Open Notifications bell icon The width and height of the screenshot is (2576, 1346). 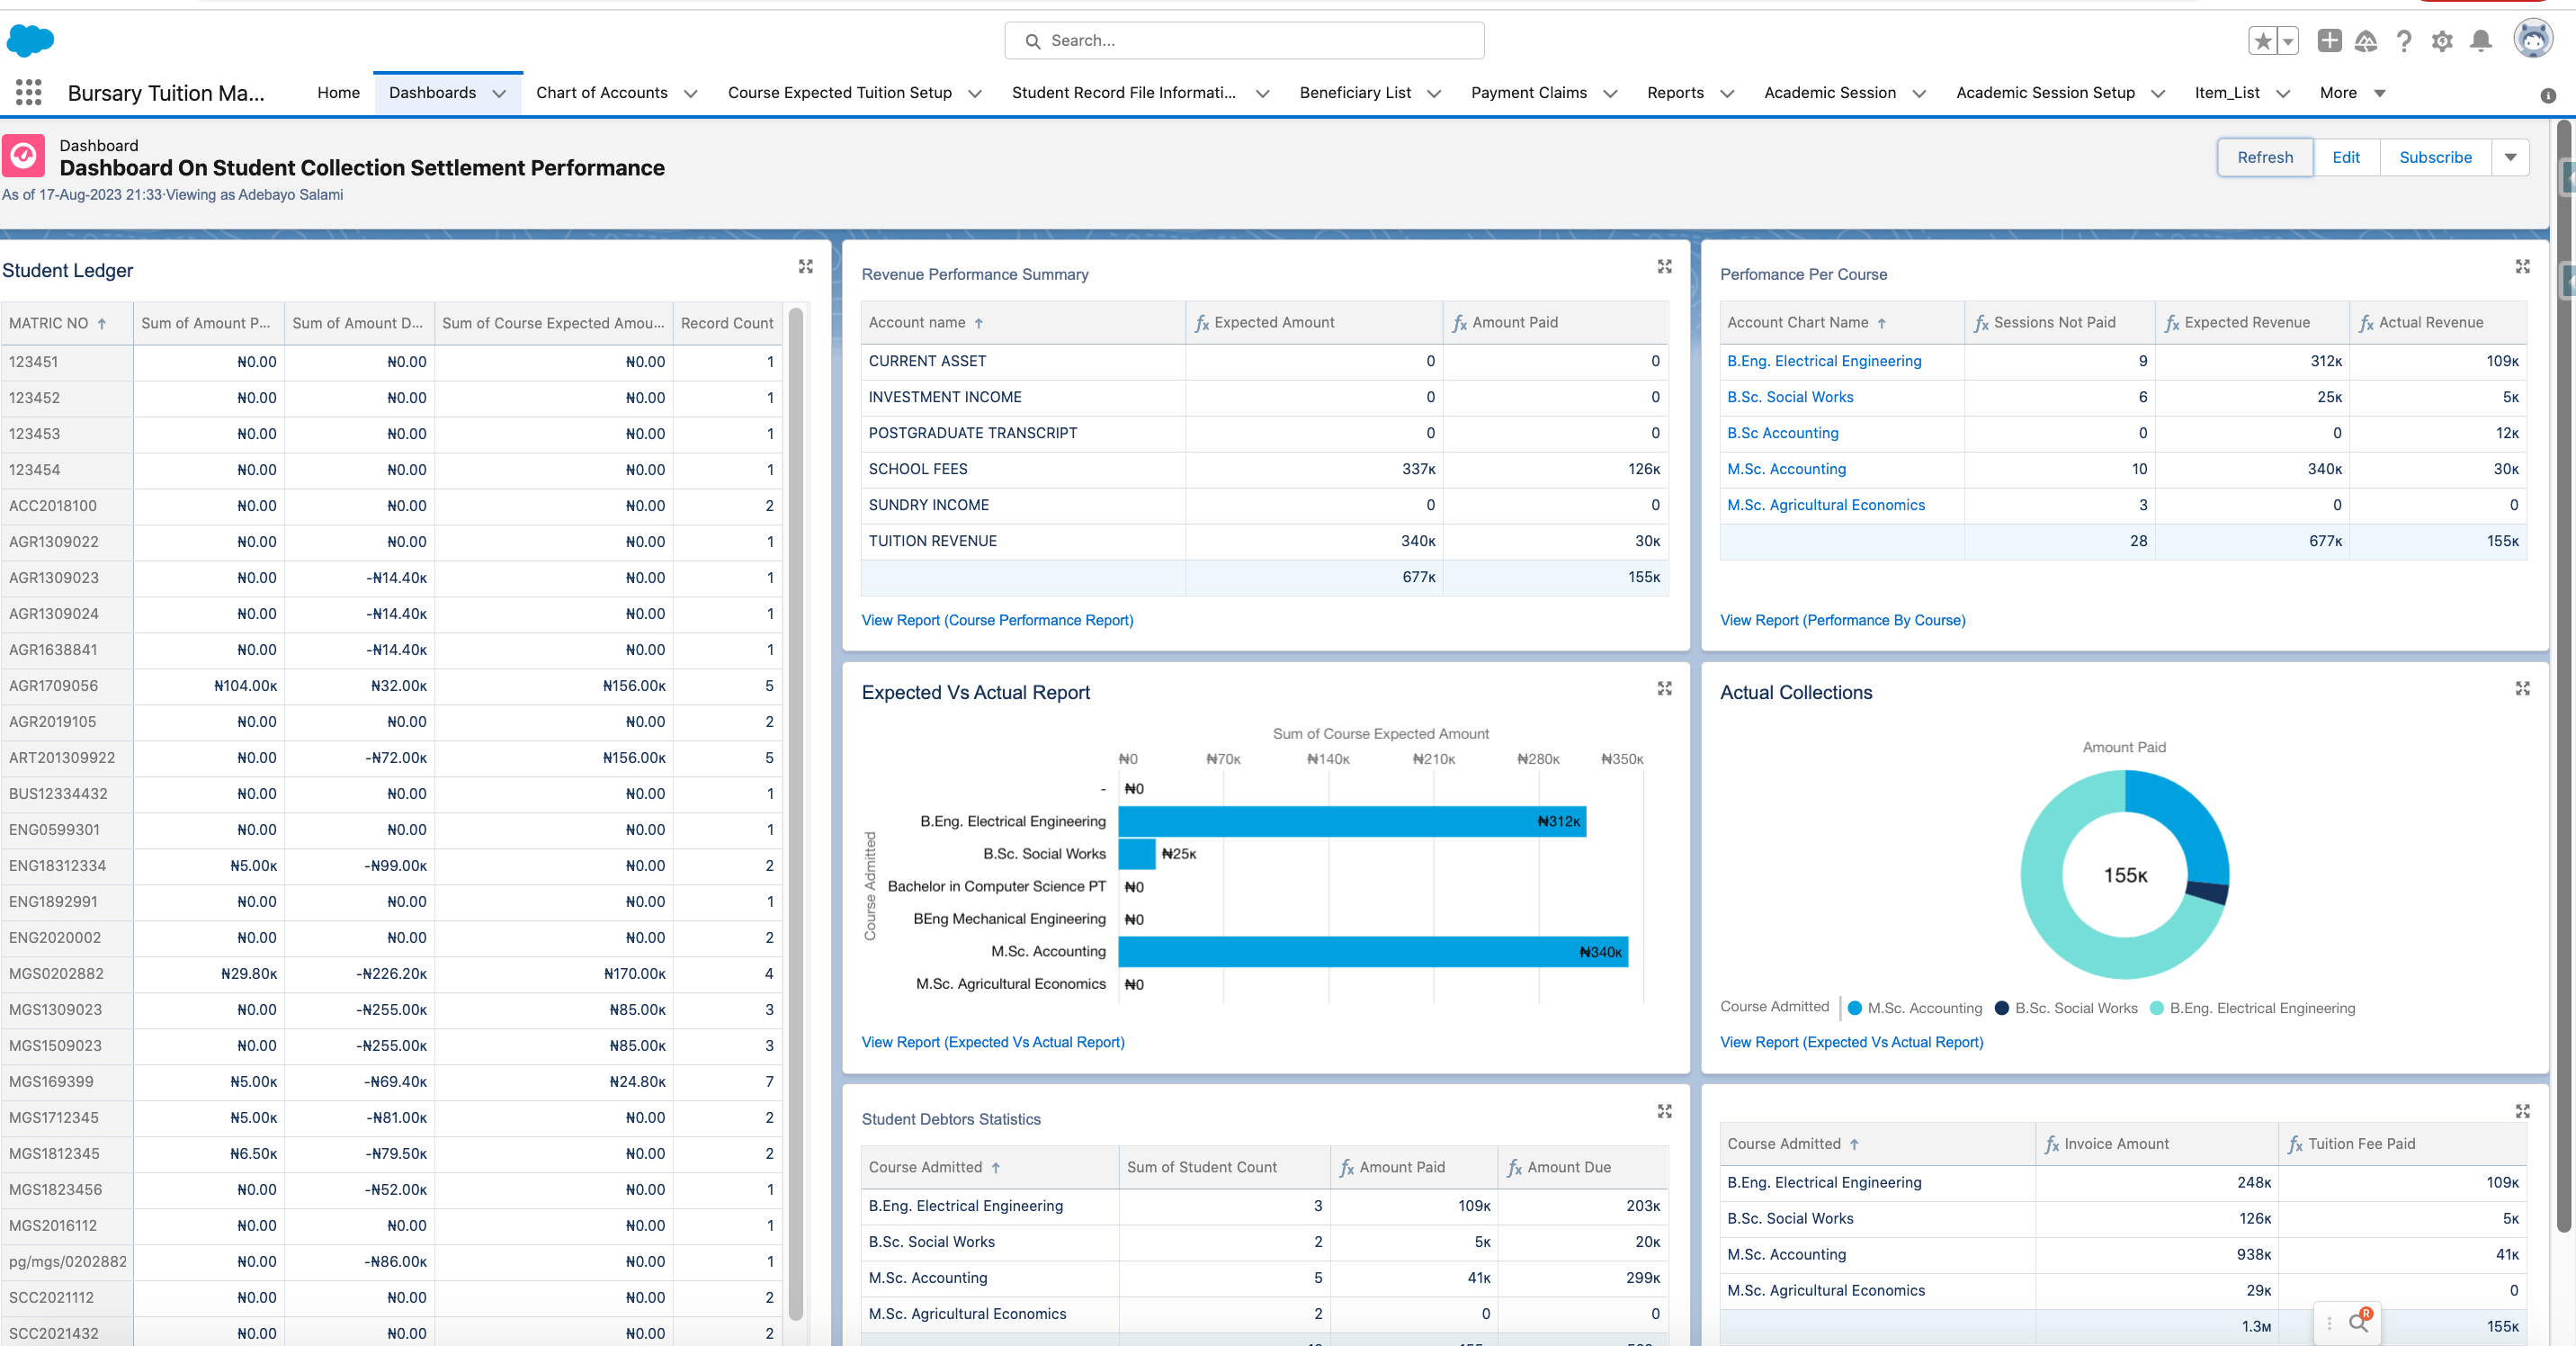pyautogui.click(x=2481, y=41)
